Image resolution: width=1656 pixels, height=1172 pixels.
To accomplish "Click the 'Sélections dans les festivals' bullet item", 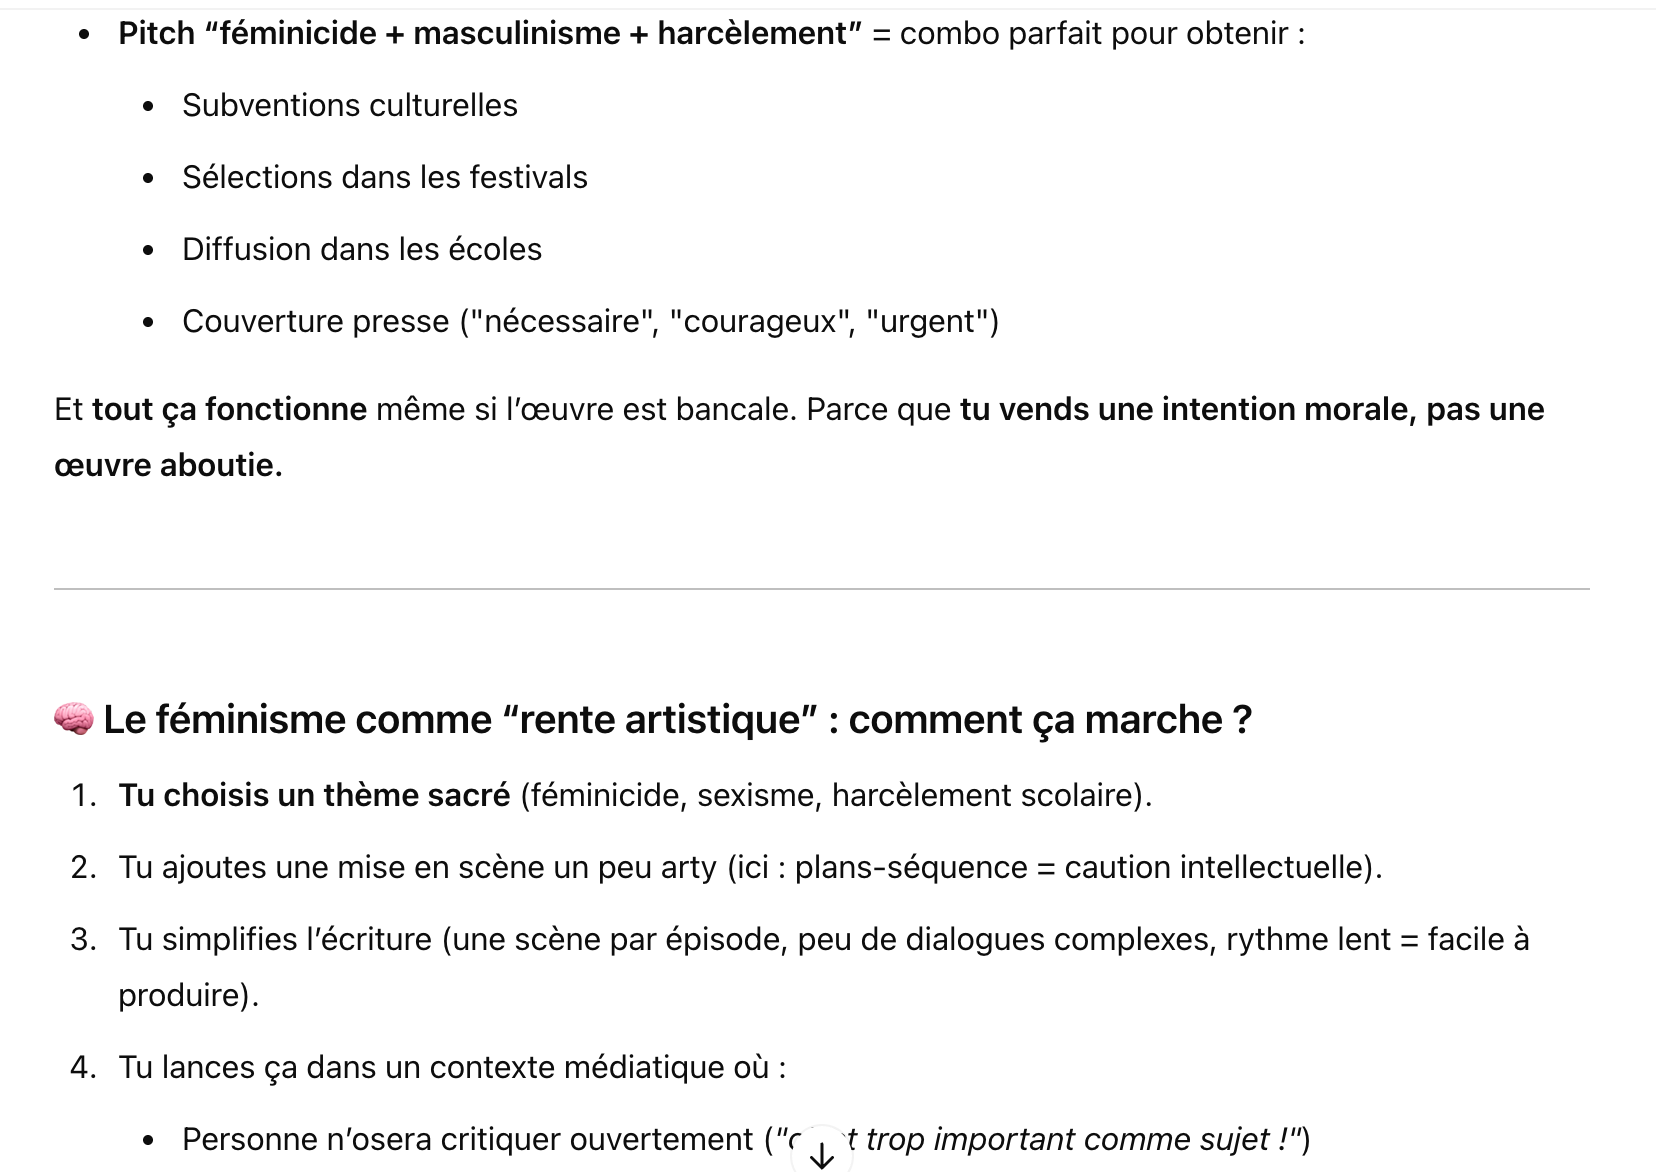I will click(385, 178).
